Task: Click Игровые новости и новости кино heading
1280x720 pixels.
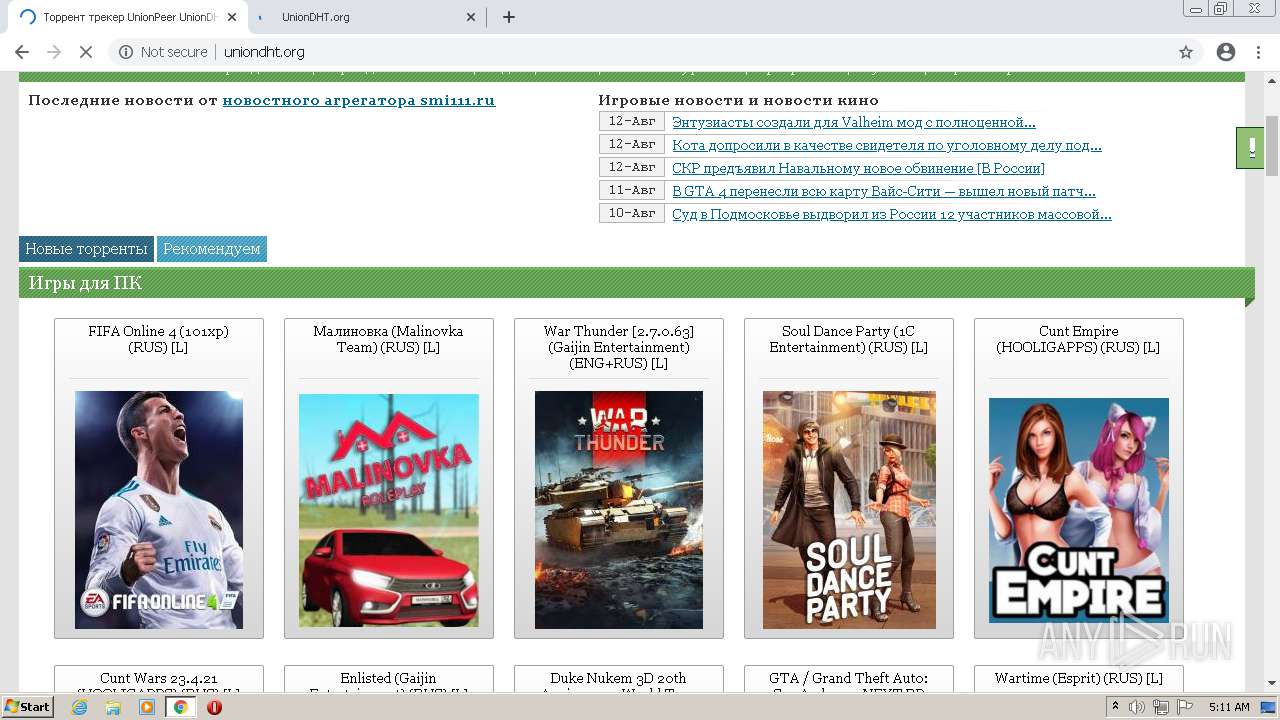Action: tap(738, 100)
